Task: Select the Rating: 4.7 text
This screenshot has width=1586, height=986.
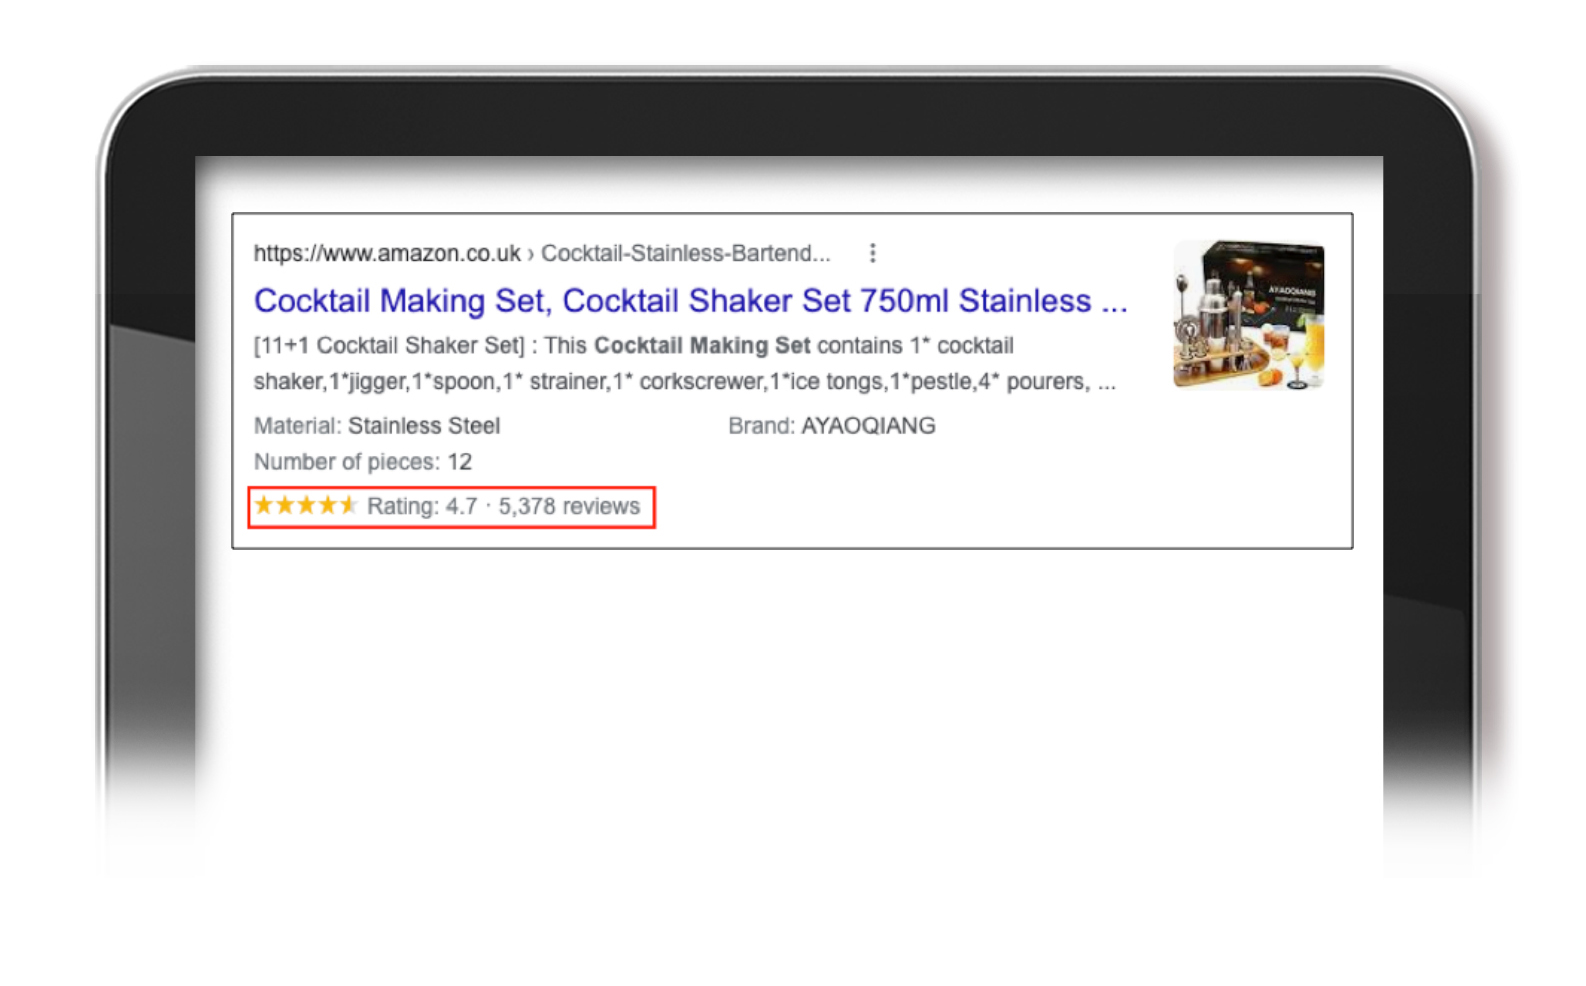Action: click(x=421, y=506)
